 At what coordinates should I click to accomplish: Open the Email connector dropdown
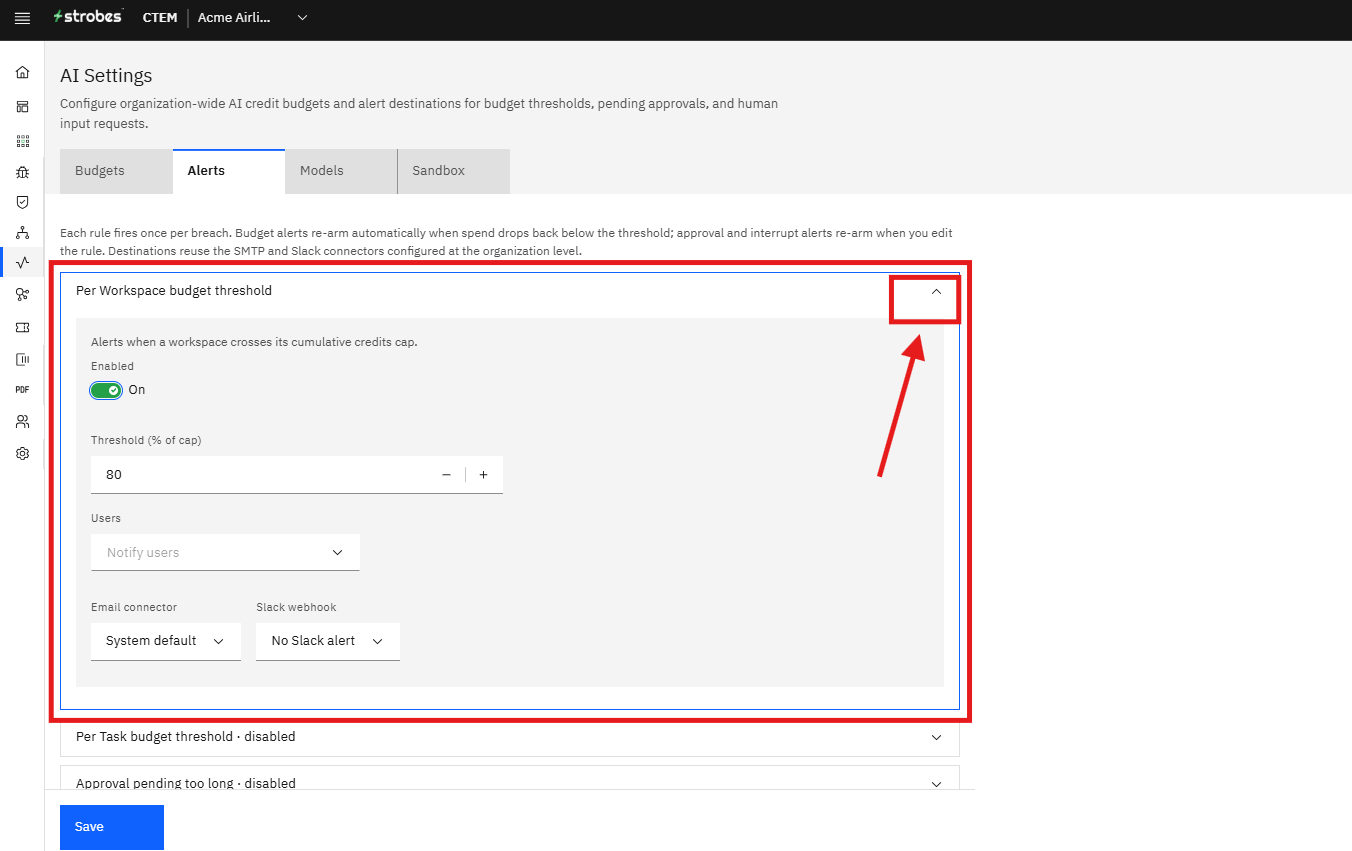point(166,641)
